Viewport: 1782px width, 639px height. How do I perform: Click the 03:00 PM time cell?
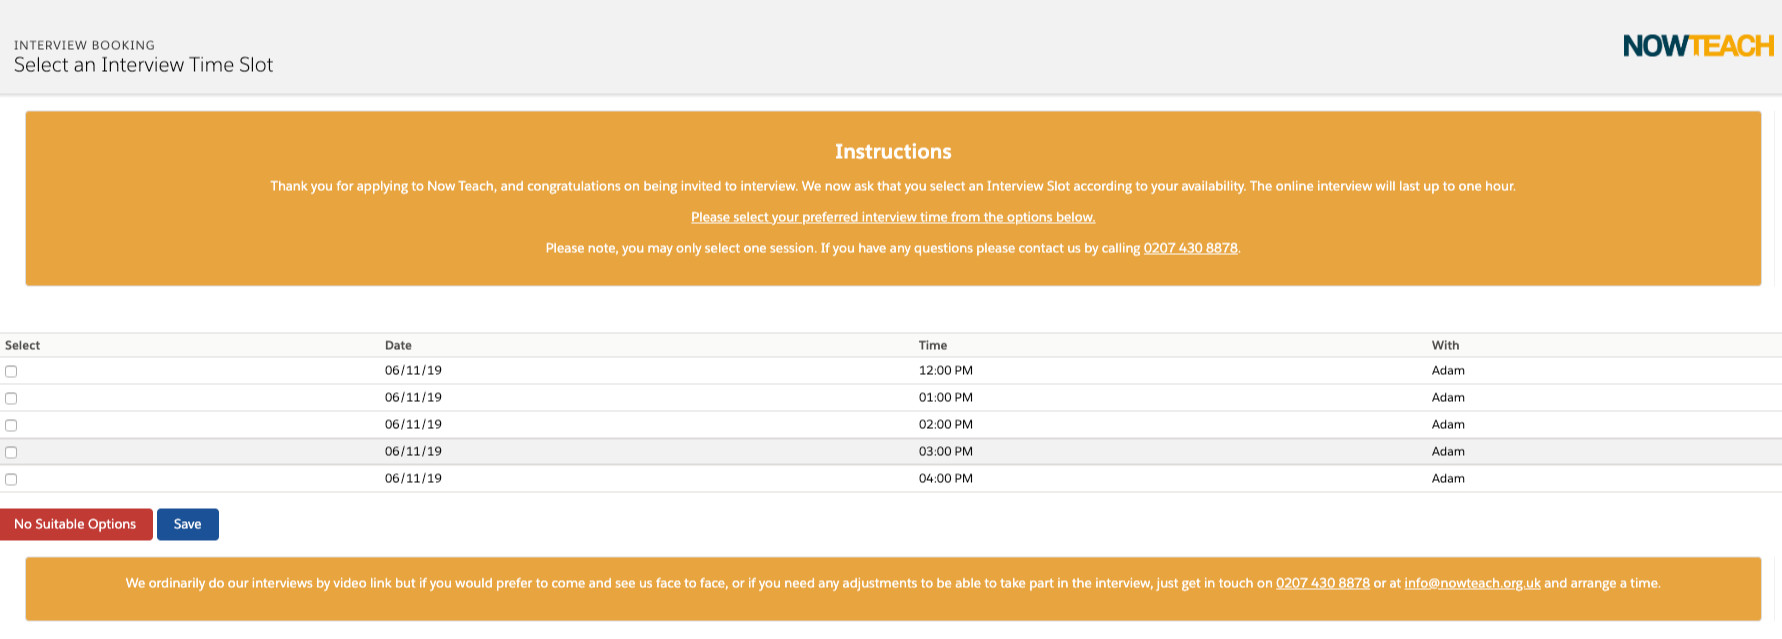(946, 451)
